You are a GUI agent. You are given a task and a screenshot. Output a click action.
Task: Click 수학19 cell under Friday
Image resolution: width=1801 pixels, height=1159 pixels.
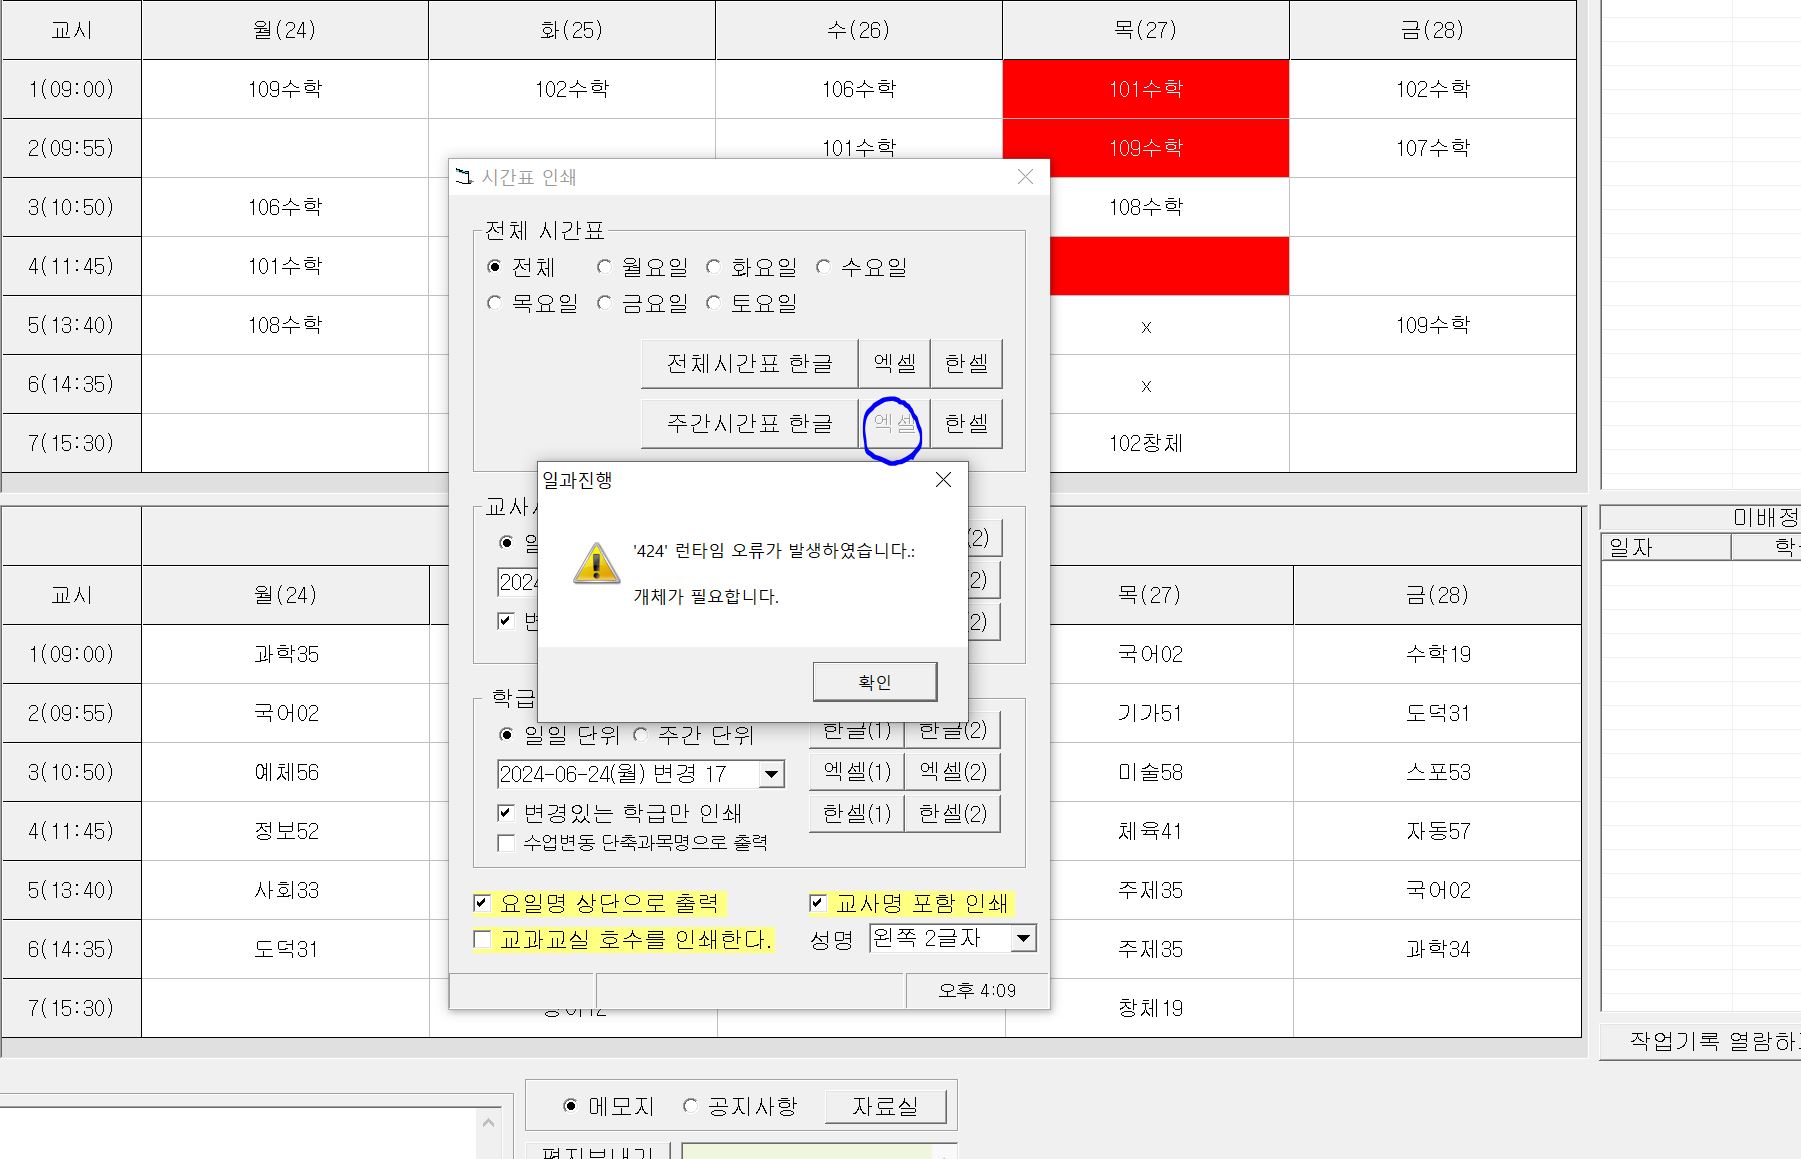click(1438, 654)
